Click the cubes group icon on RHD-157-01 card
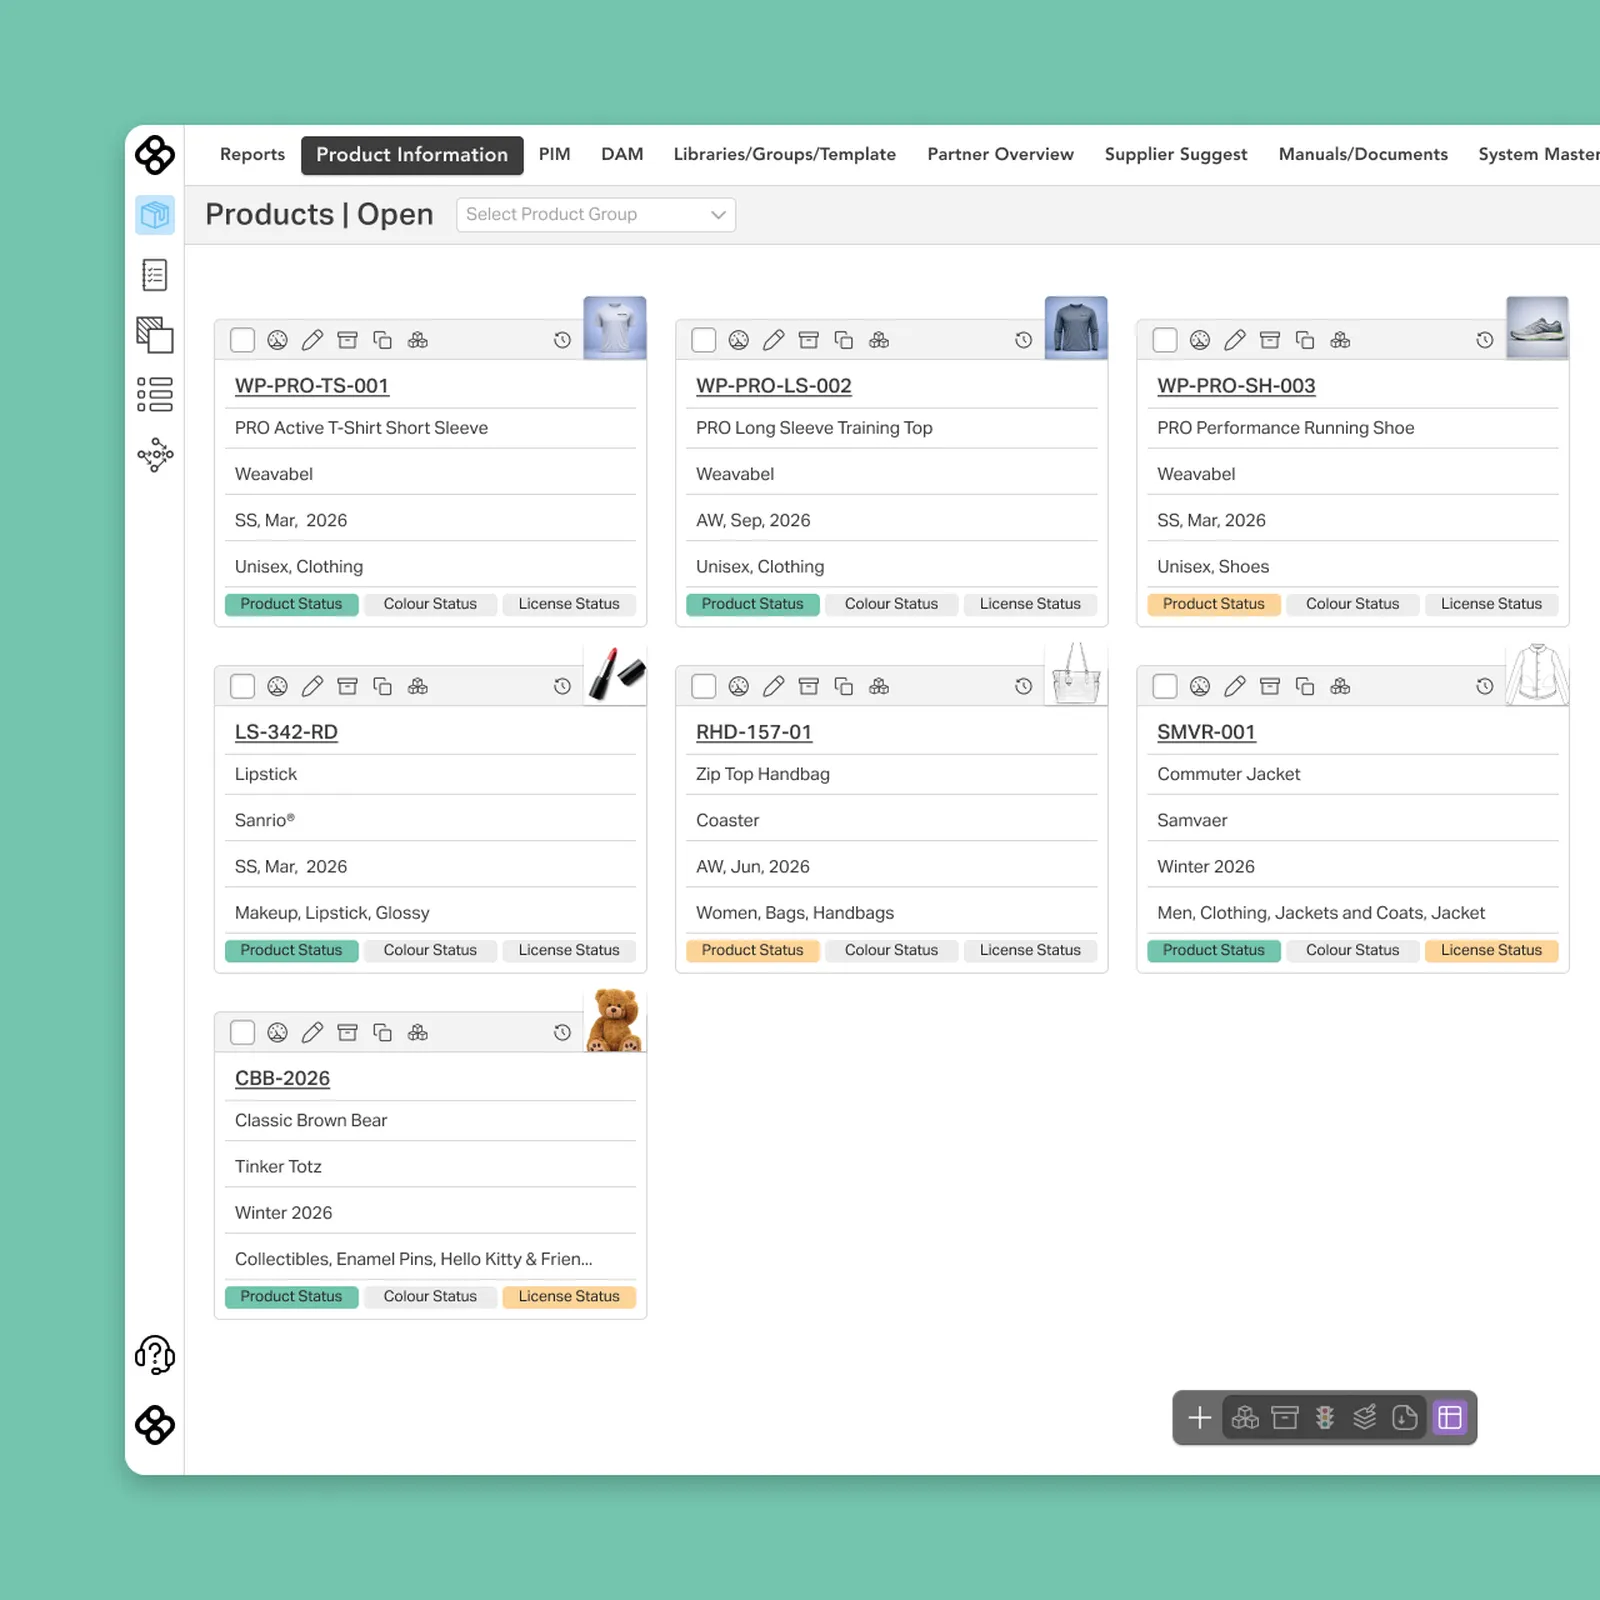1600x1600 pixels. (879, 686)
